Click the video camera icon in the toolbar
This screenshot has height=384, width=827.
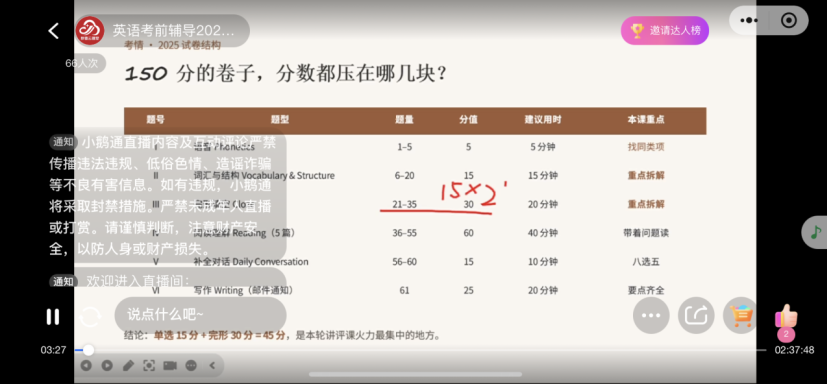tap(170, 365)
